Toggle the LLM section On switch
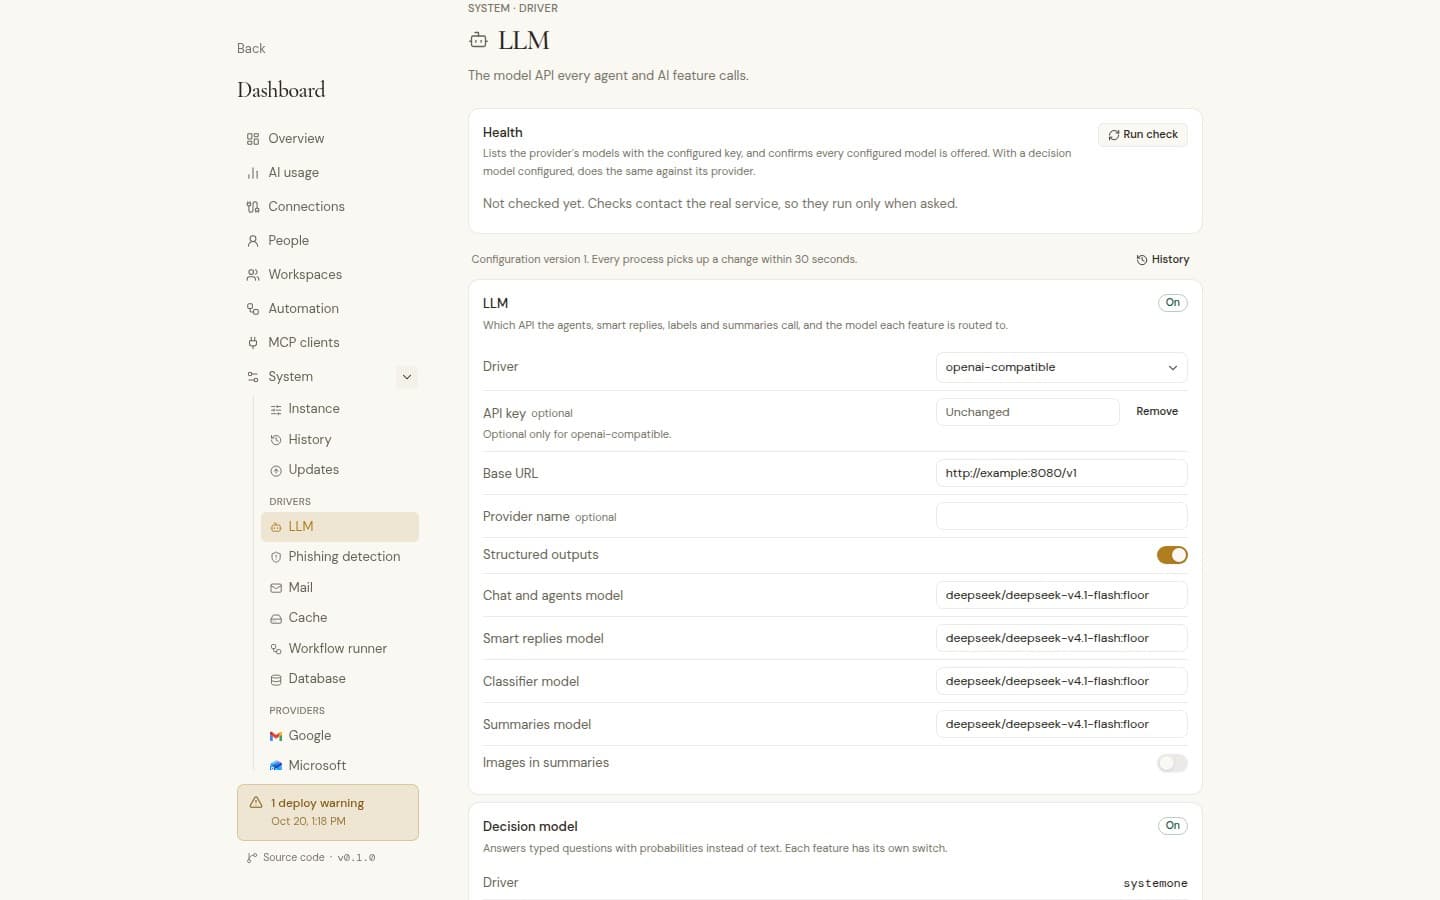 click(x=1172, y=303)
